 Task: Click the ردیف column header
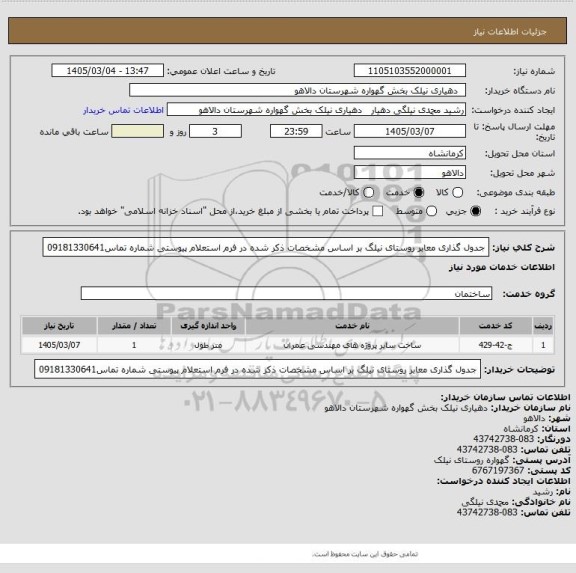[543, 326]
